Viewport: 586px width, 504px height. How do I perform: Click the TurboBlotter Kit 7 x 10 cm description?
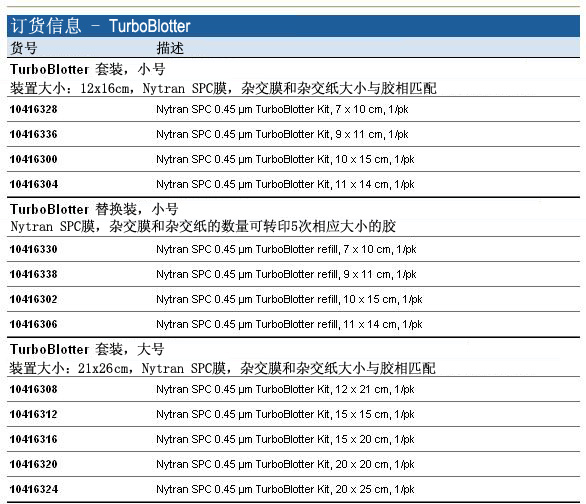point(282,109)
